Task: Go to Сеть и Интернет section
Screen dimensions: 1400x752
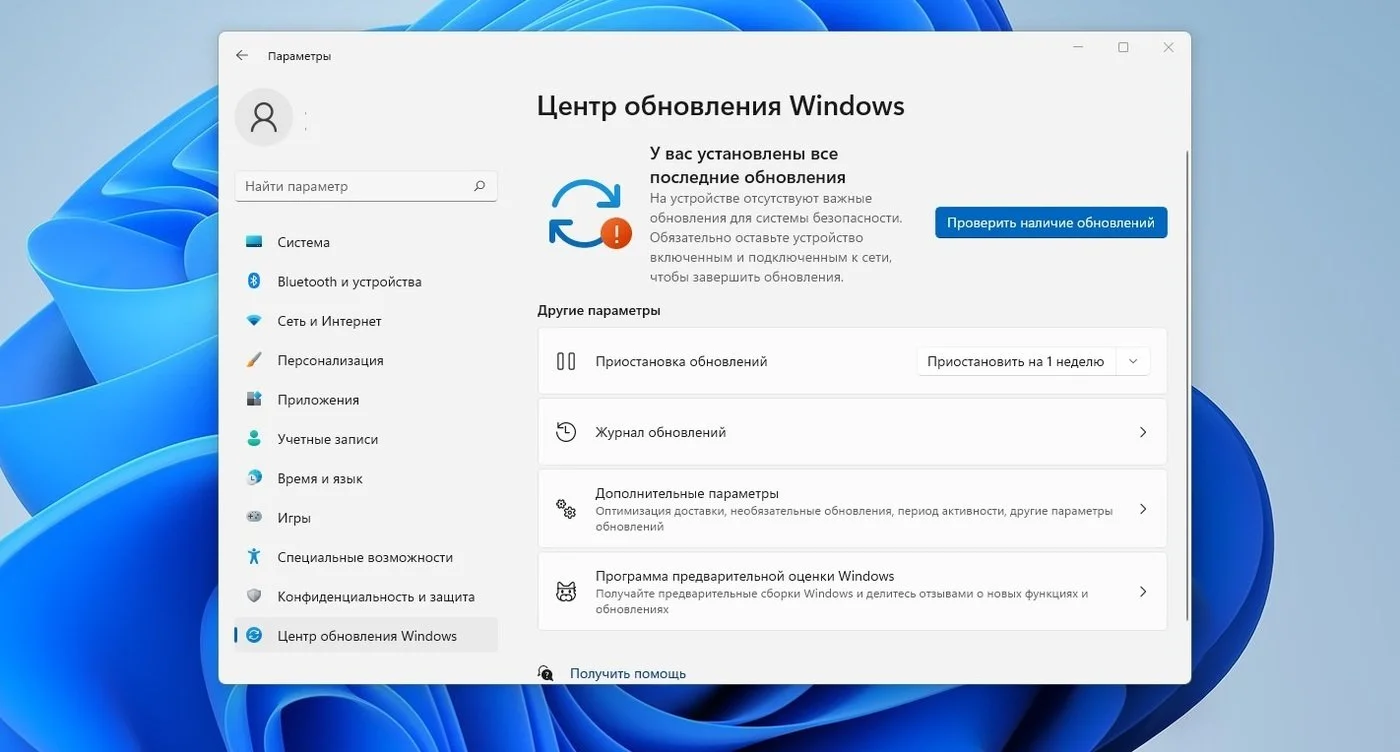Action: coord(366,321)
